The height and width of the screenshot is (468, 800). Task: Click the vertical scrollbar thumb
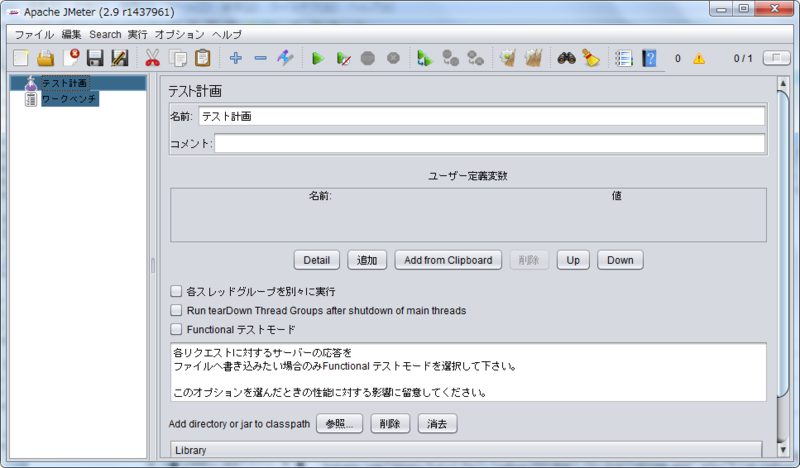coord(783,243)
